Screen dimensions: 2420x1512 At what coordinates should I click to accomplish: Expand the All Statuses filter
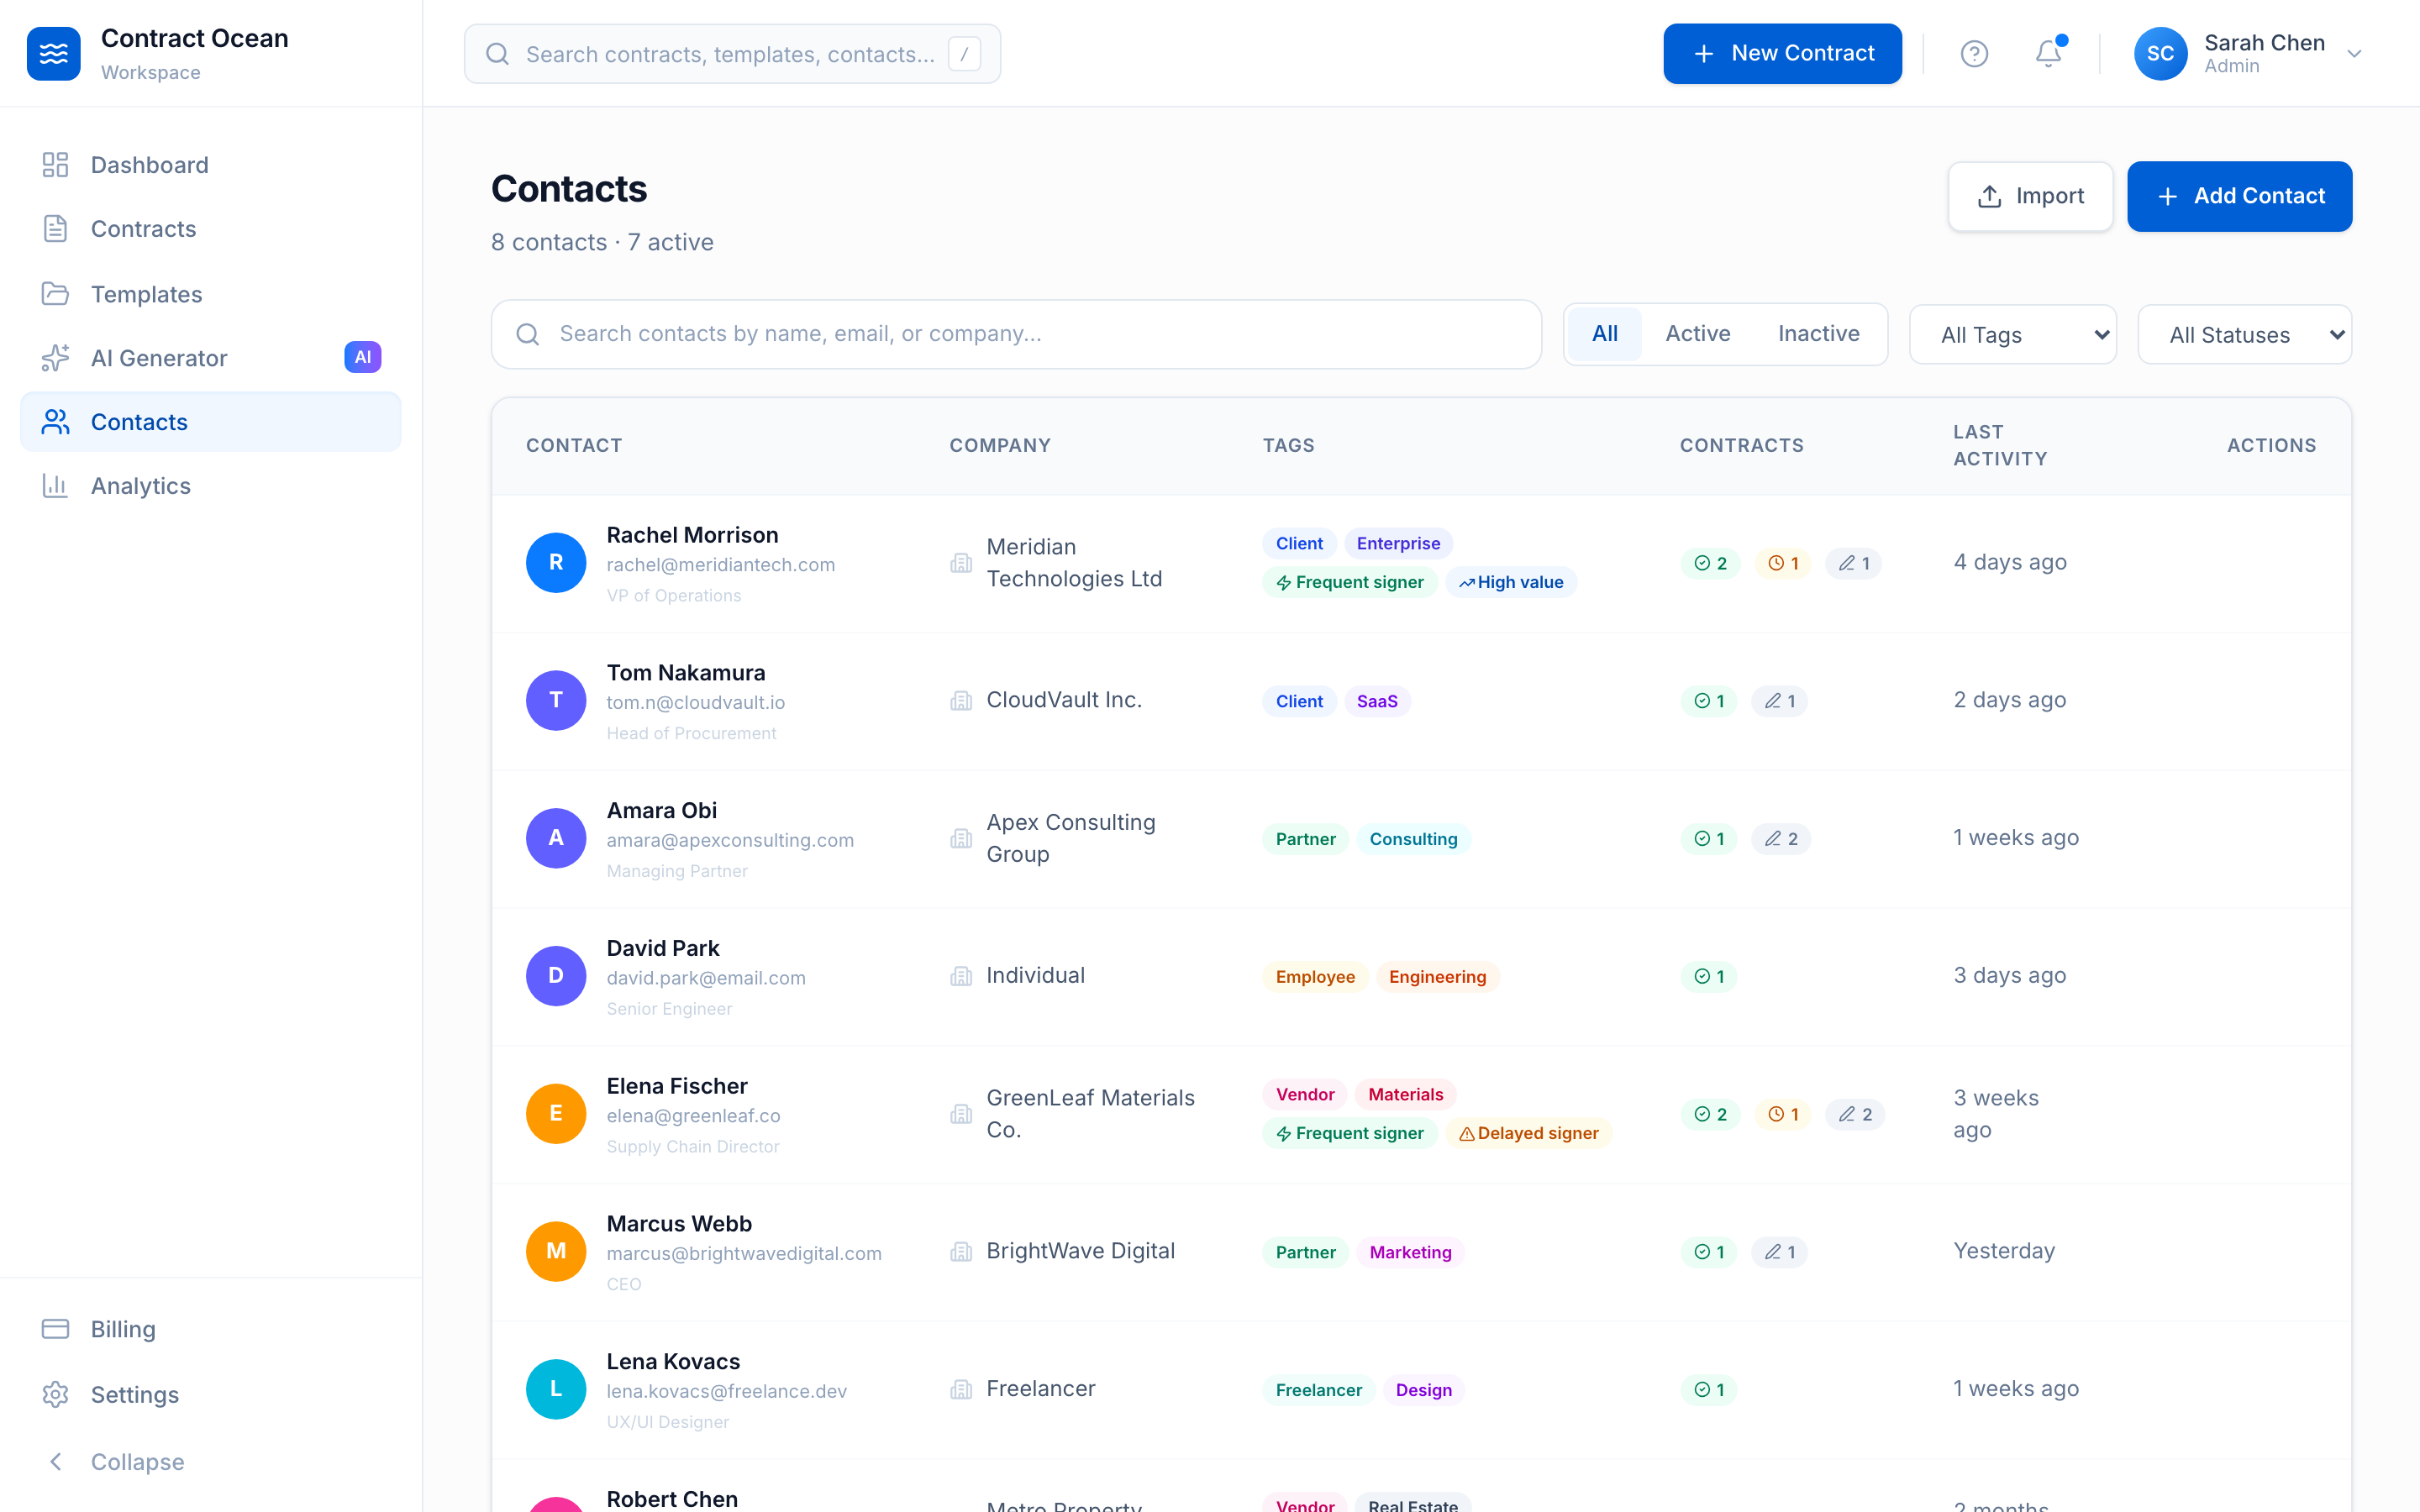click(2244, 334)
